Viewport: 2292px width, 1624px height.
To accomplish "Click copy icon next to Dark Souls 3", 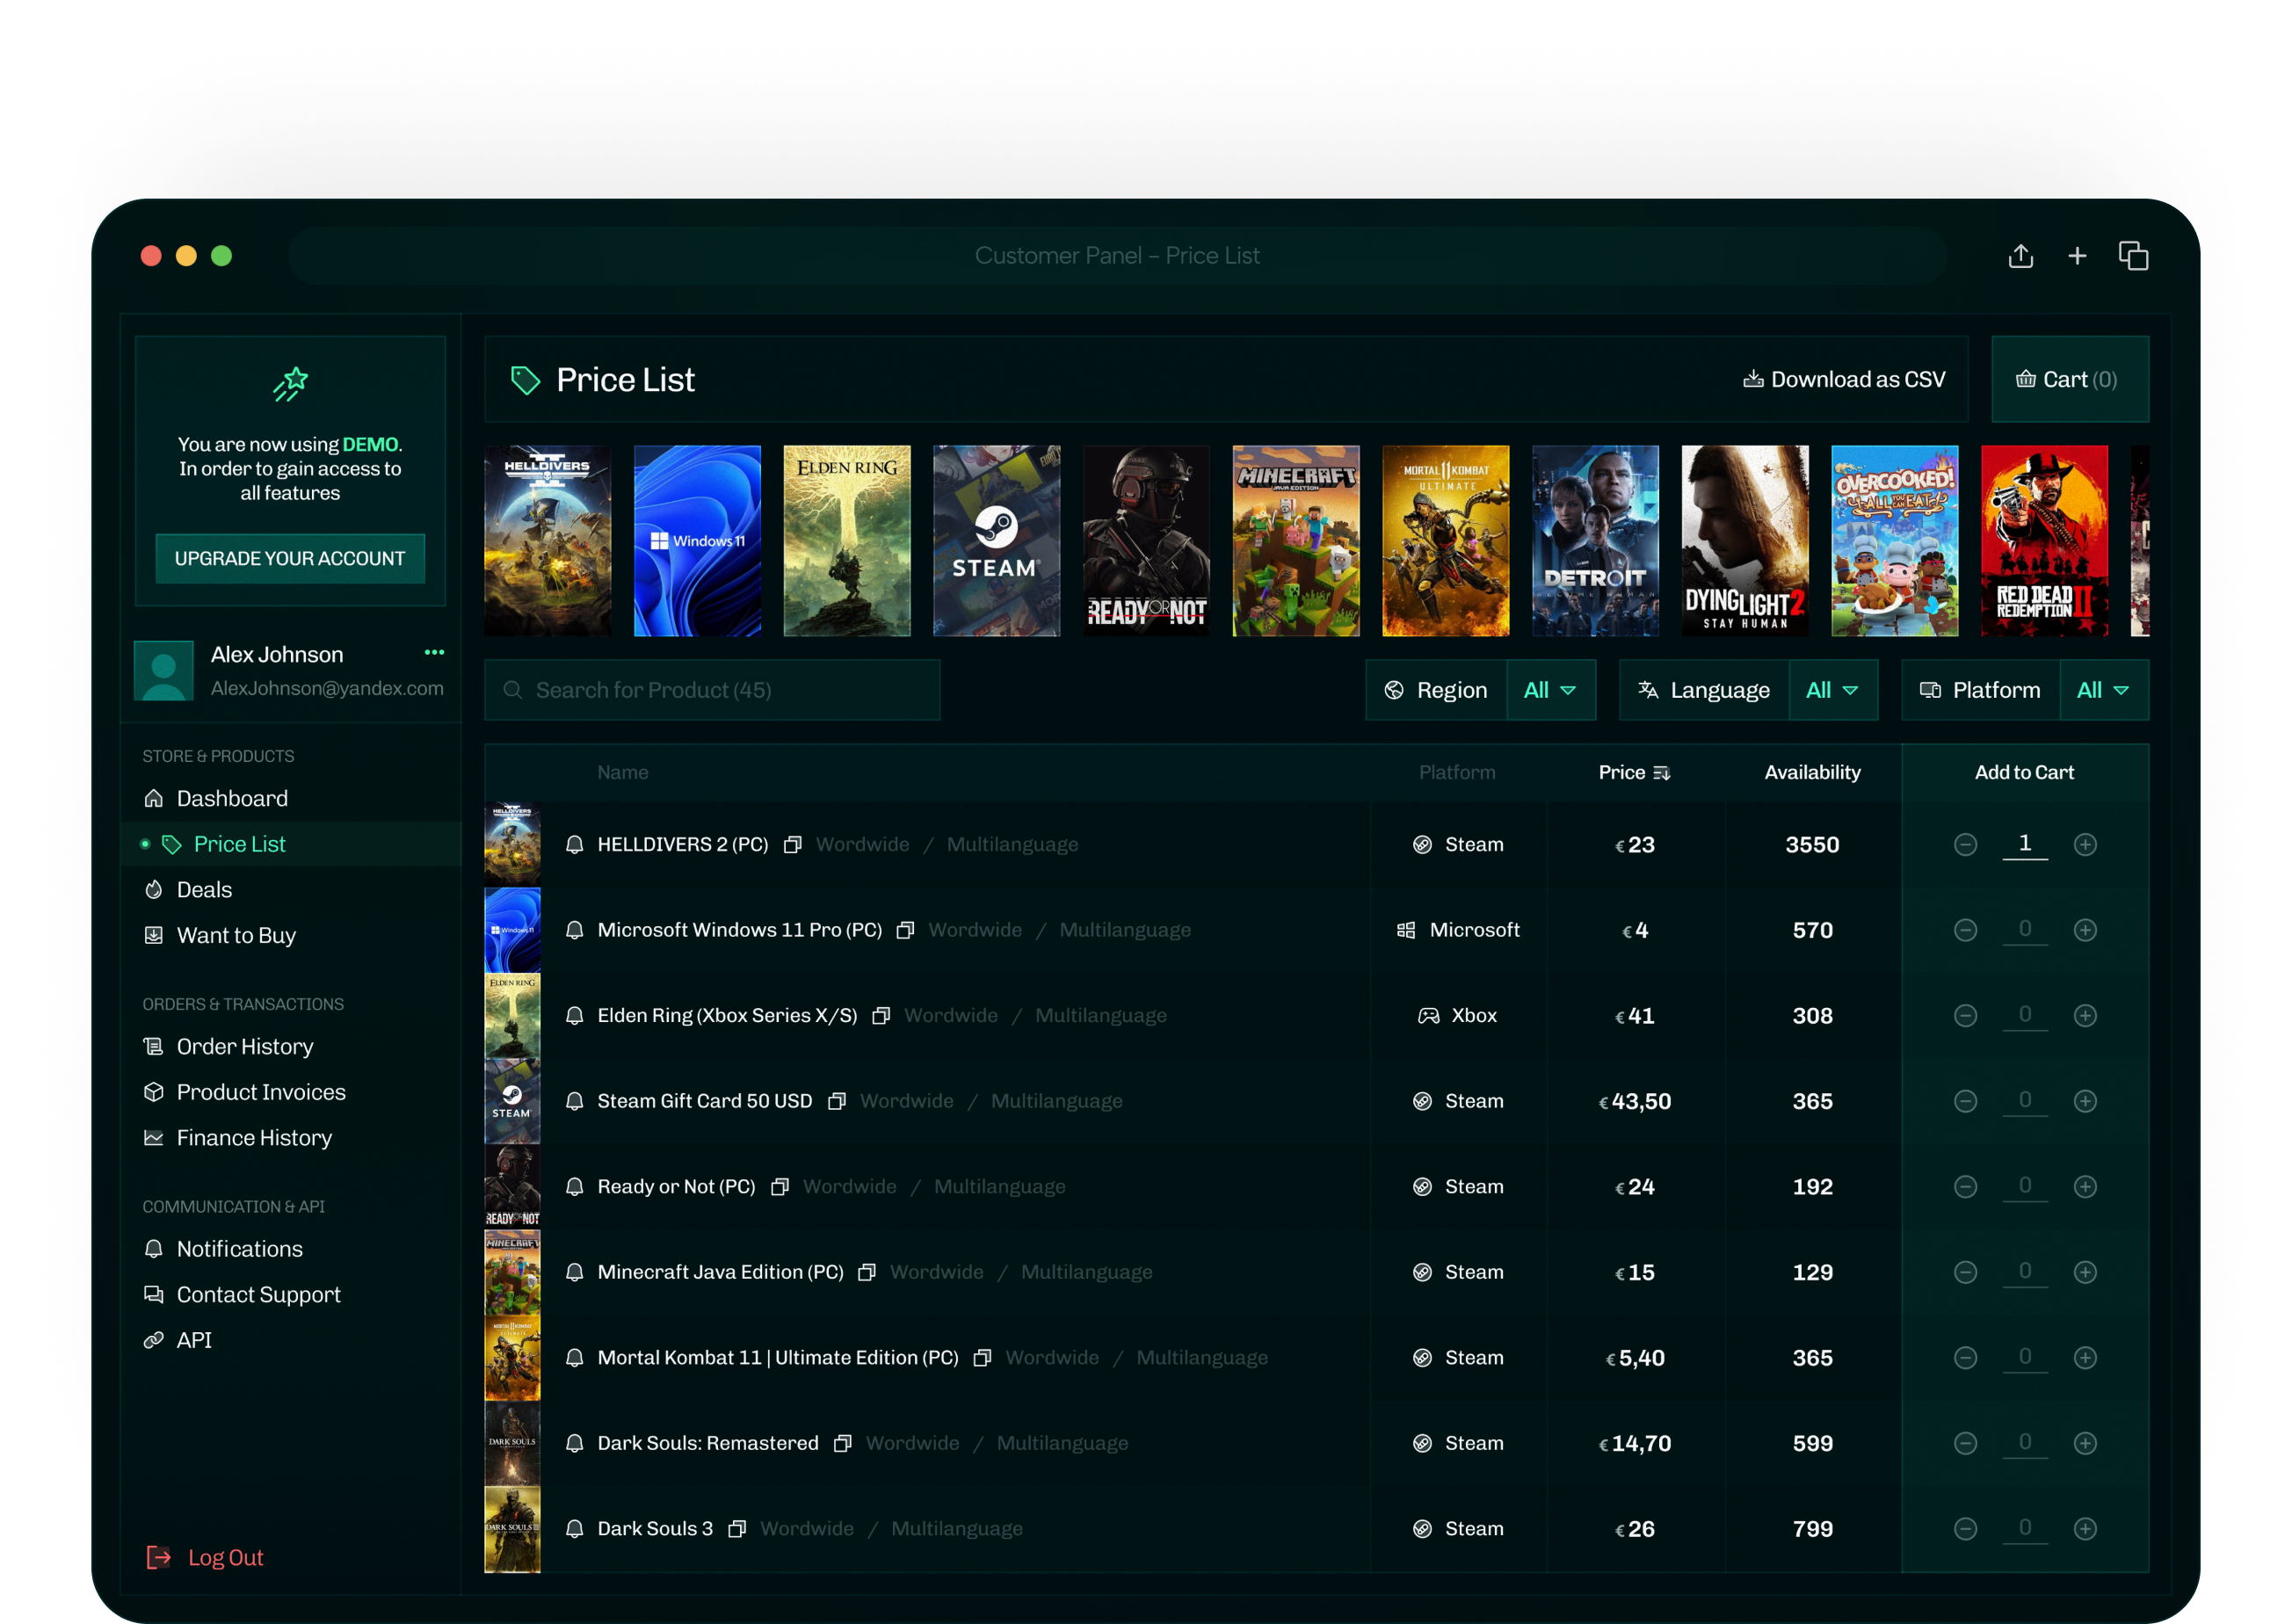I will (x=737, y=1529).
